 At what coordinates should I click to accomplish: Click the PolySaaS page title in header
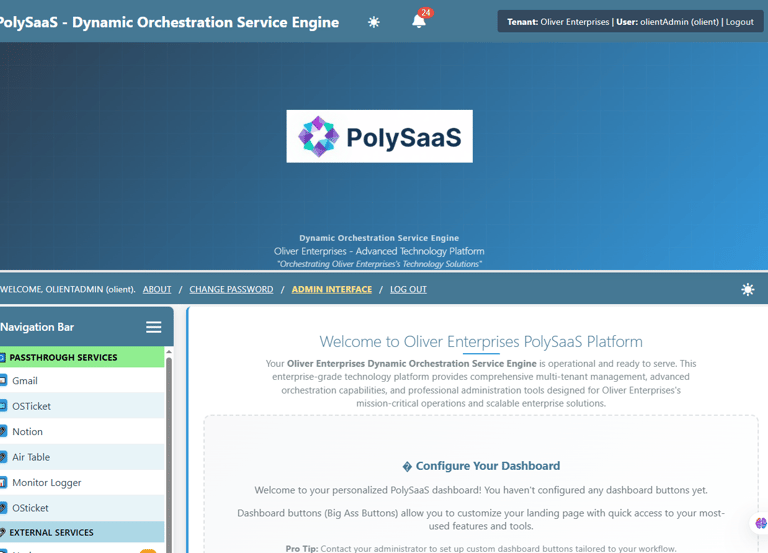point(169,22)
